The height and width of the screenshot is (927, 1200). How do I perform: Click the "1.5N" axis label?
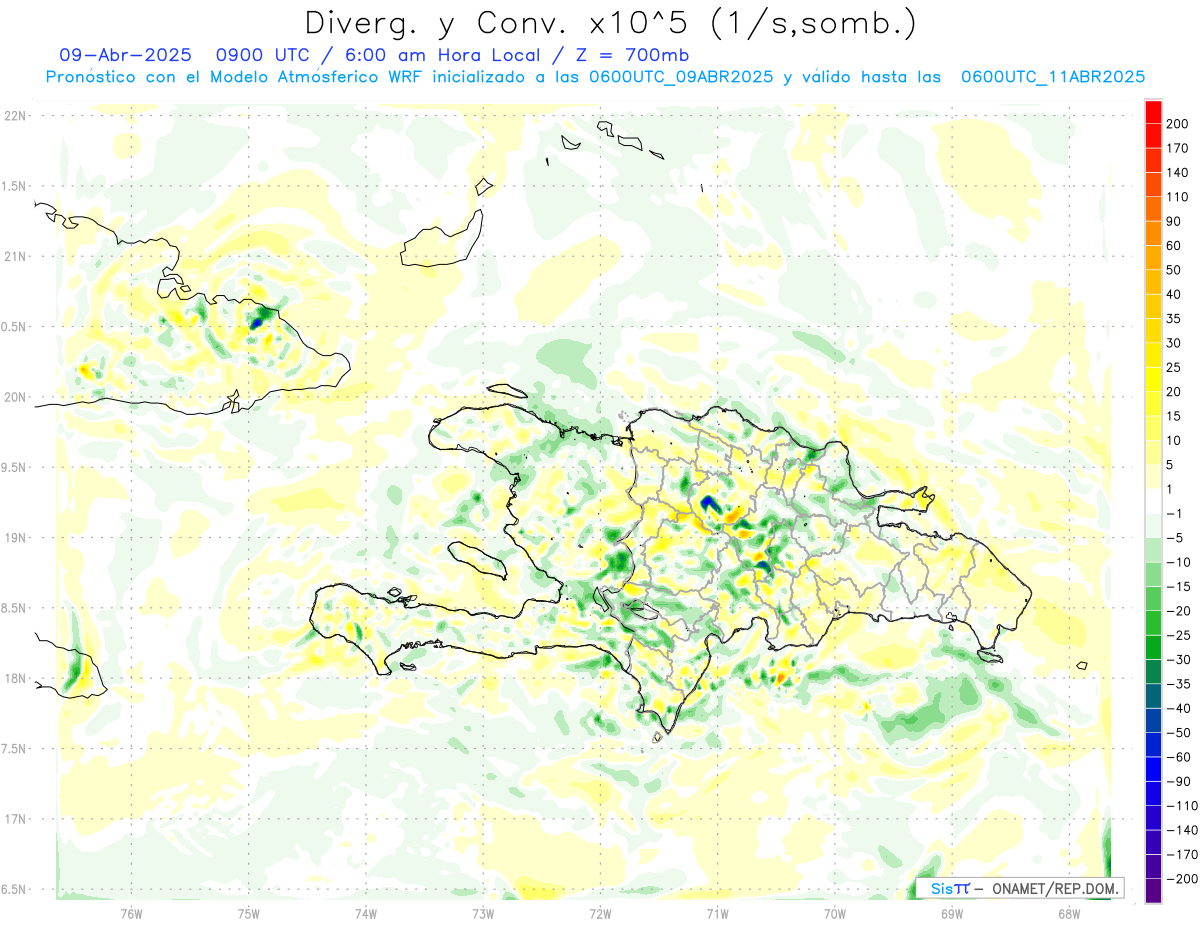click(15, 186)
